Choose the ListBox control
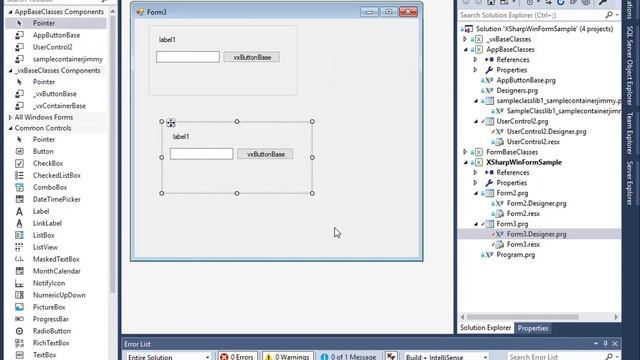The image size is (640, 360). pyautogui.click(x=43, y=235)
